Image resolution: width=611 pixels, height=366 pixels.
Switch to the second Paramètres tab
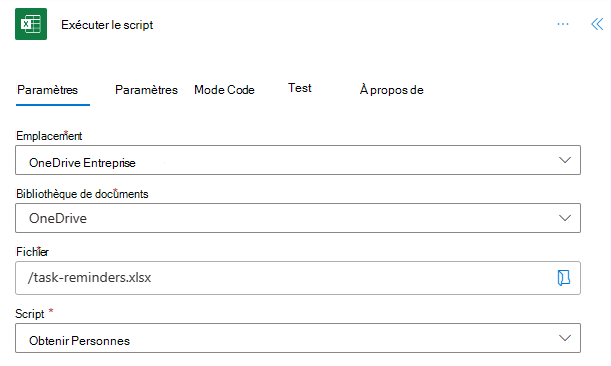(147, 90)
